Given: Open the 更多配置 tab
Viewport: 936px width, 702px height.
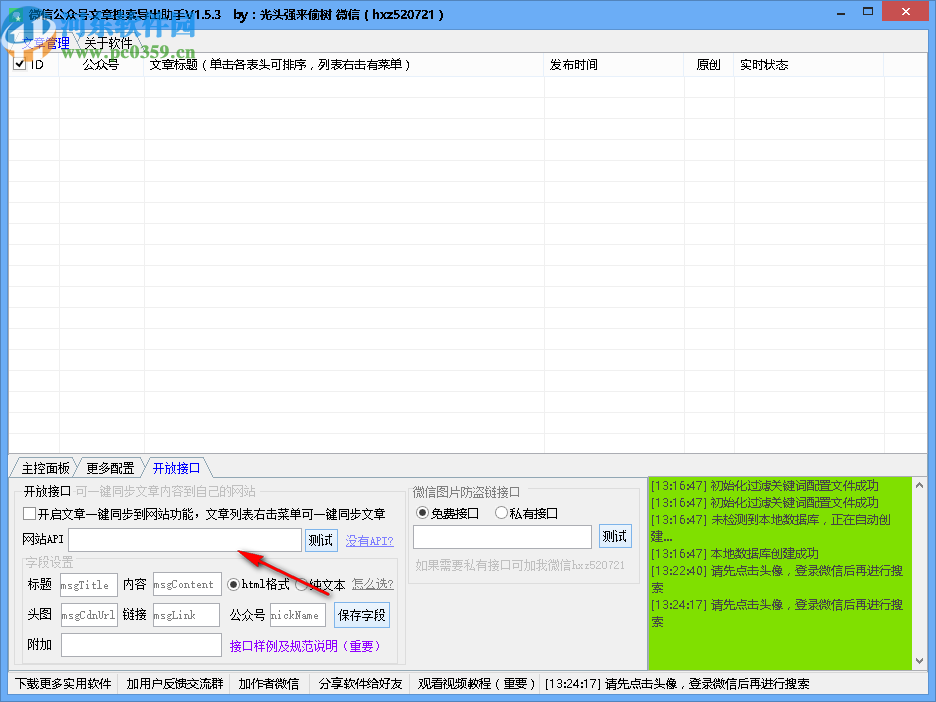Looking at the screenshot, I should tap(110, 467).
